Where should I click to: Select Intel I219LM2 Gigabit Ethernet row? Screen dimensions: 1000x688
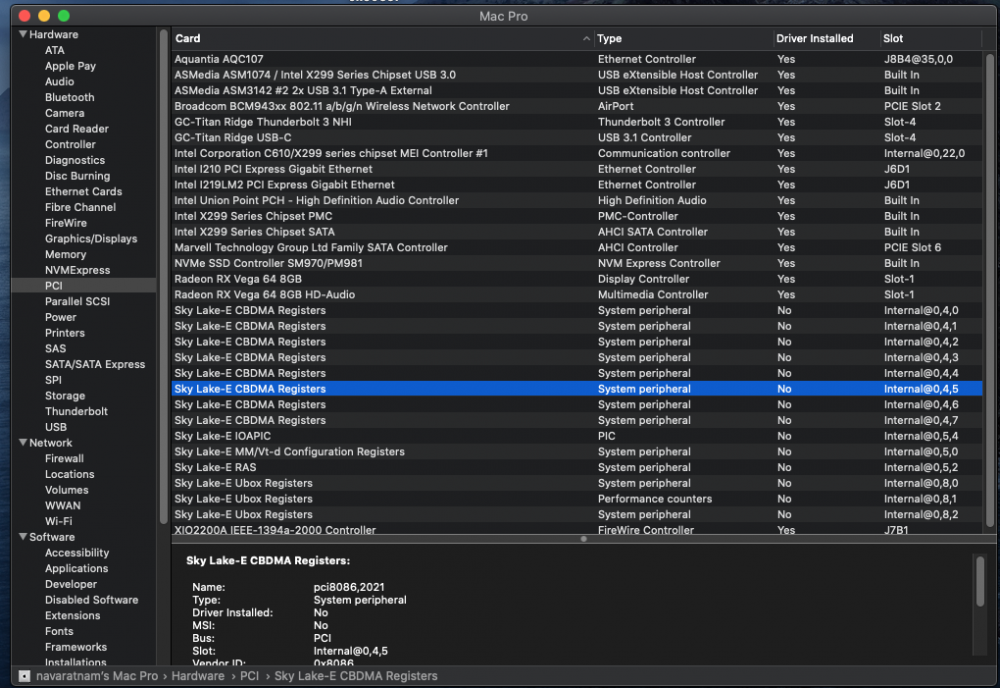click(577, 184)
